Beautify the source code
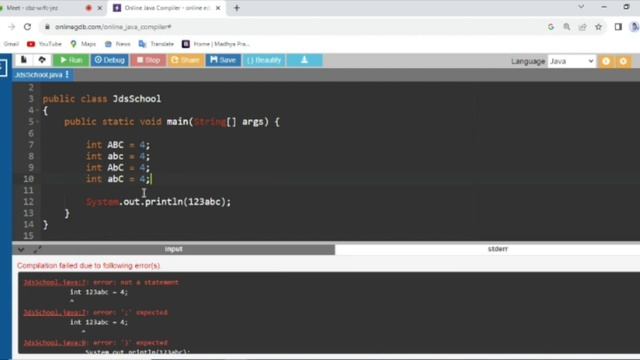This screenshot has width=640, height=360. click(264, 60)
